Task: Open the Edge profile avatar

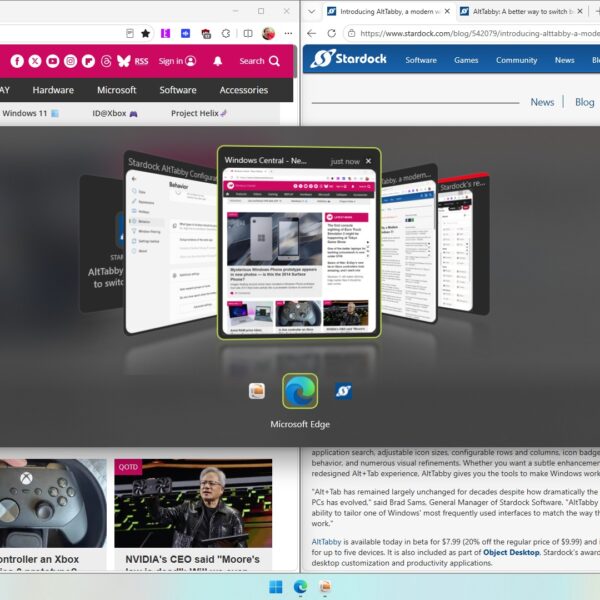Action: click(x=268, y=33)
